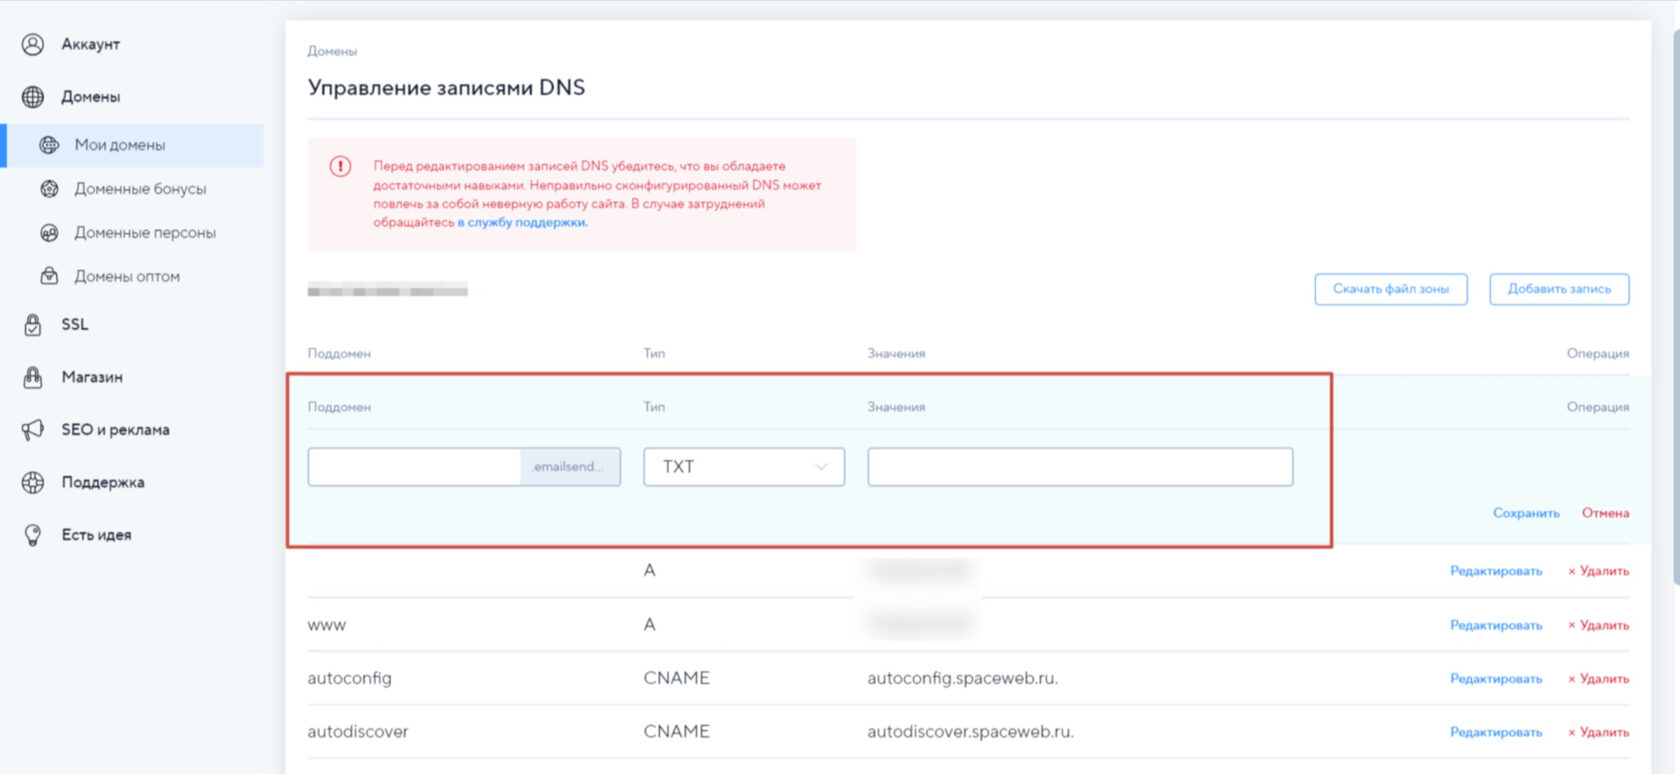Screen dimensions: 1680x774
Task: Focus the Значения value input field
Action: tap(1079, 467)
